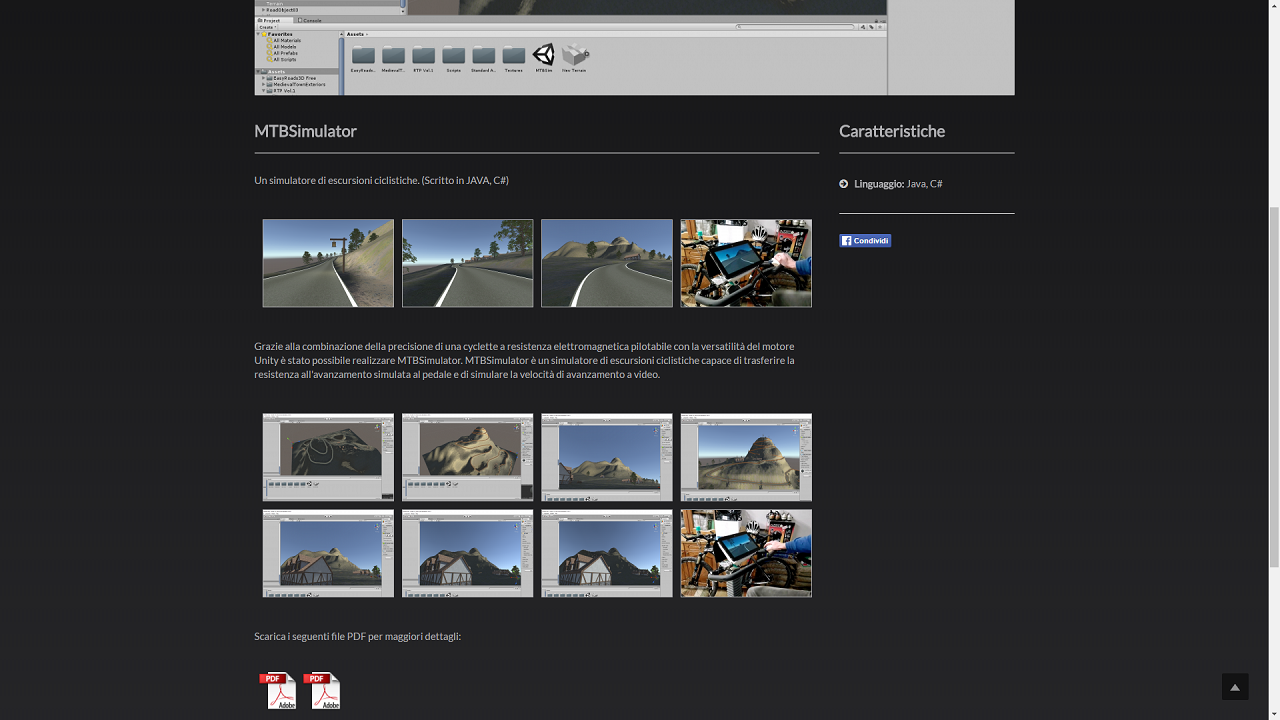Open the road with trees thumbnail
This screenshot has height=720, width=1280.
click(467, 263)
